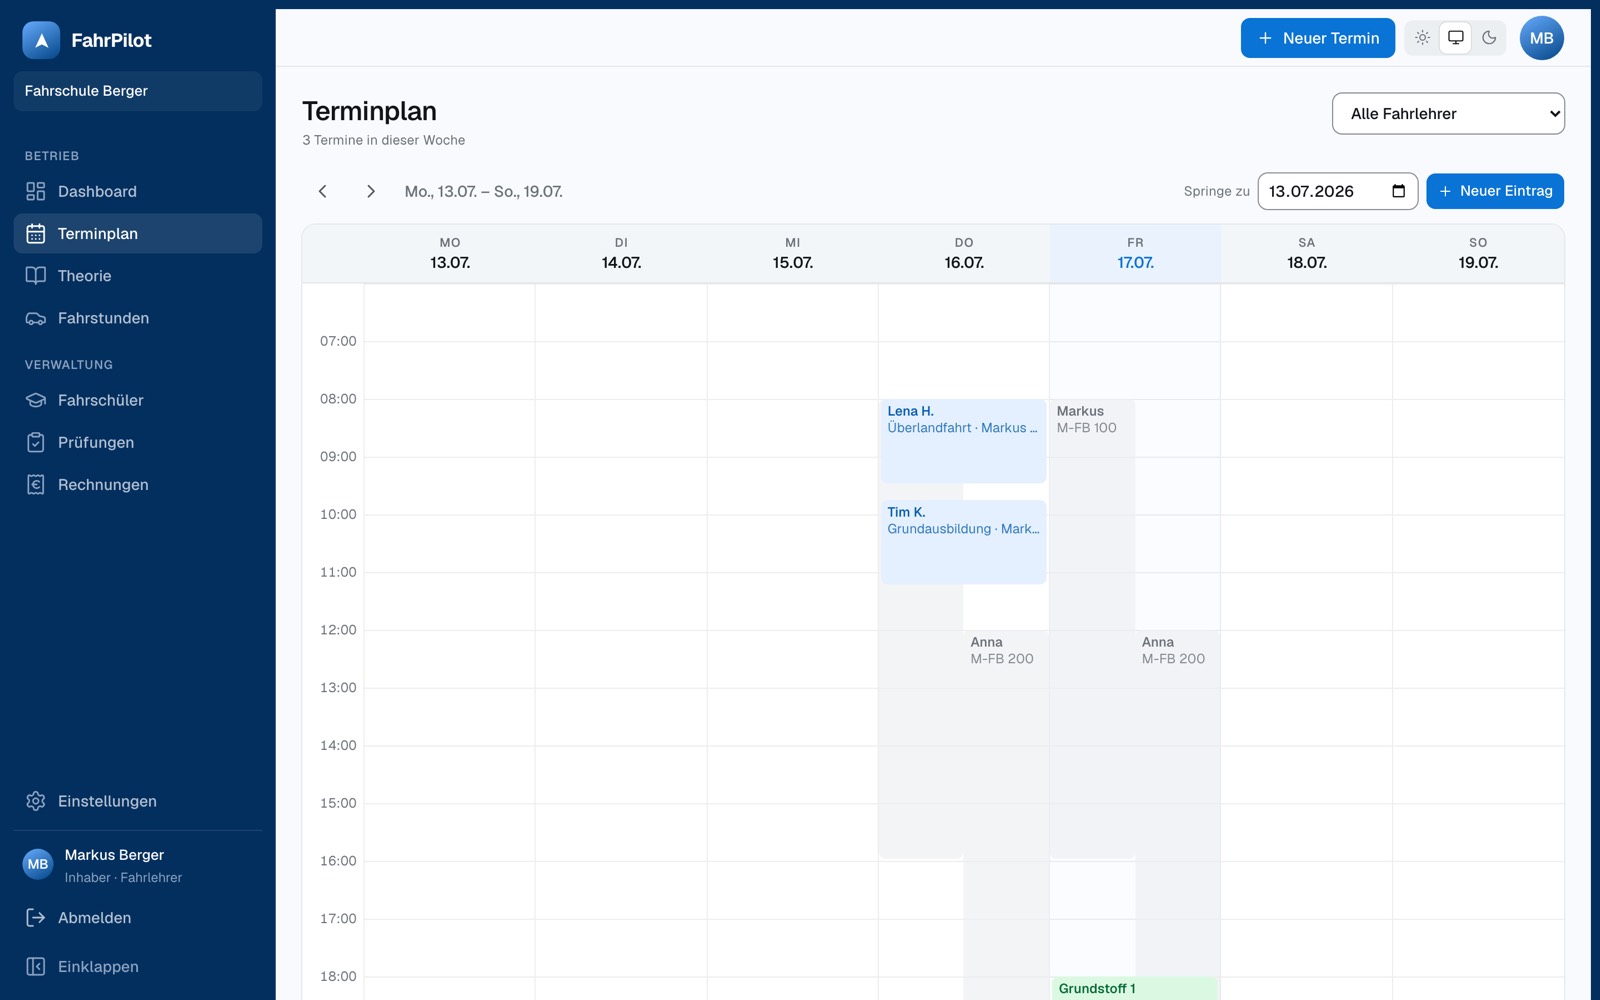The width and height of the screenshot is (1600, 1000).
Task: Open the Alle Fahrlehrer dropdown
Action: pyautogui.click(x=1448, y=113)
